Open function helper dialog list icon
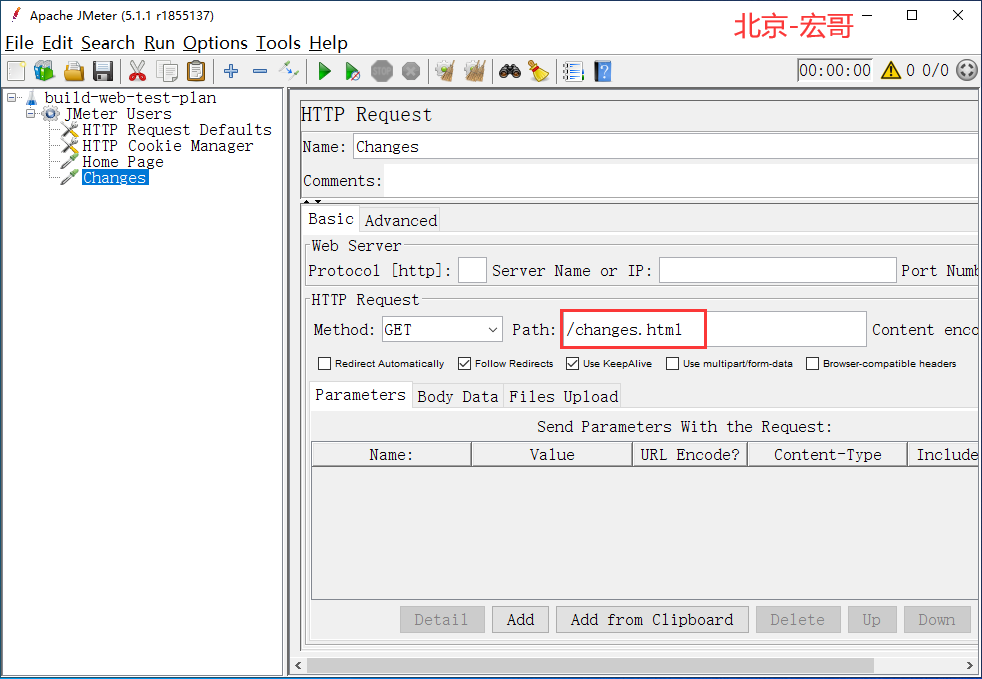982x679 pixels. 573,71
